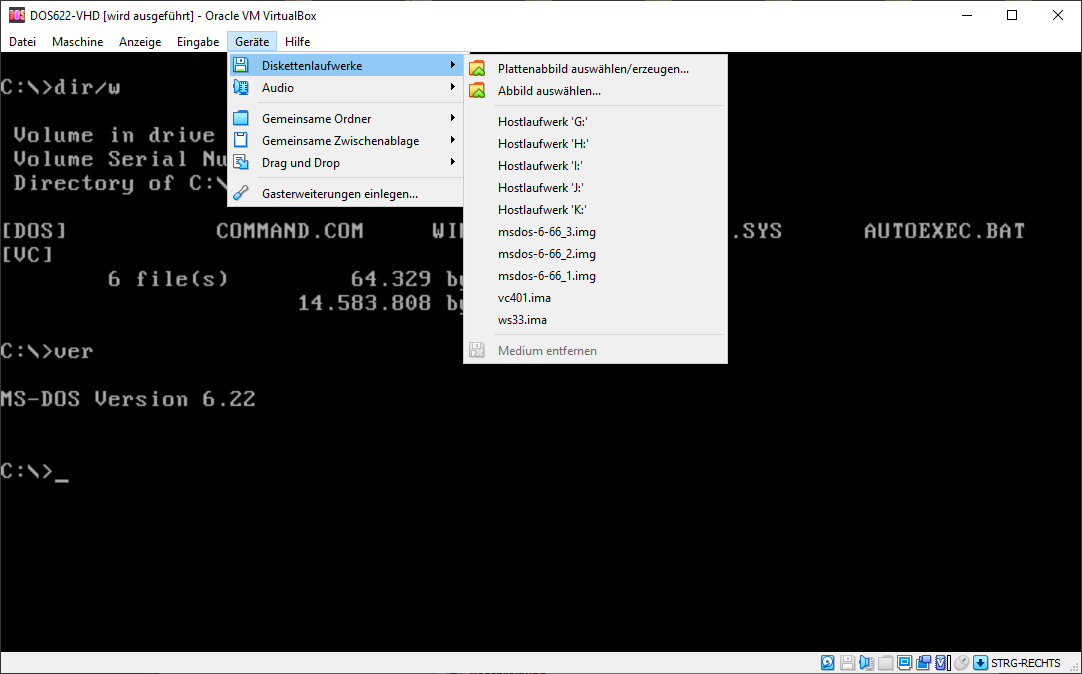Click the resize grip at status bar corner

1073,666
